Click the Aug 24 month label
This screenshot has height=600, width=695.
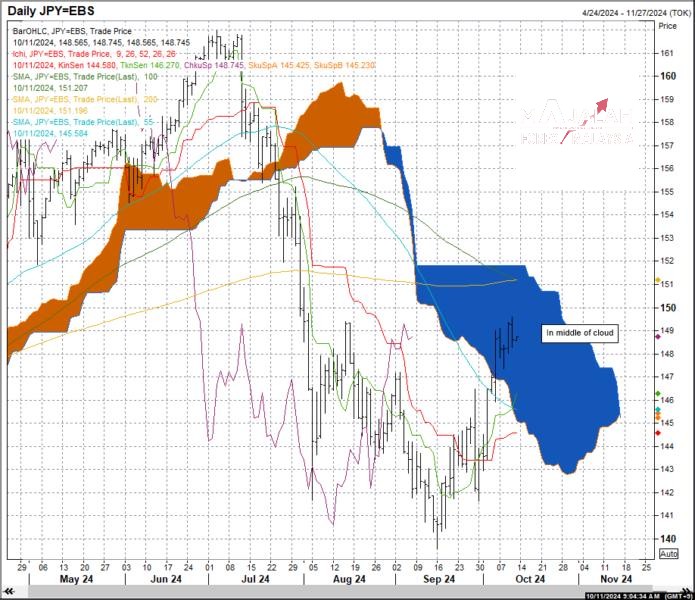coord(345,578)
